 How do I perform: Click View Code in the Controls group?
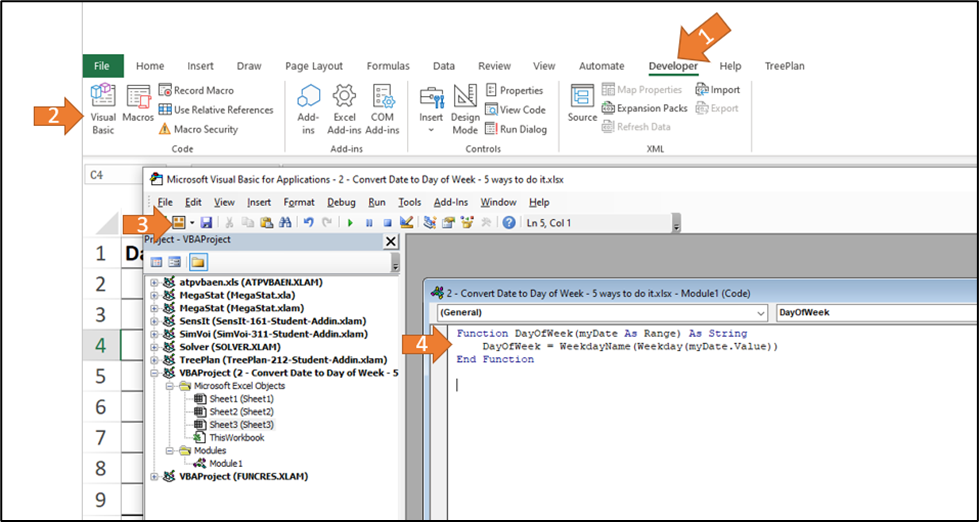click(515, 110)
